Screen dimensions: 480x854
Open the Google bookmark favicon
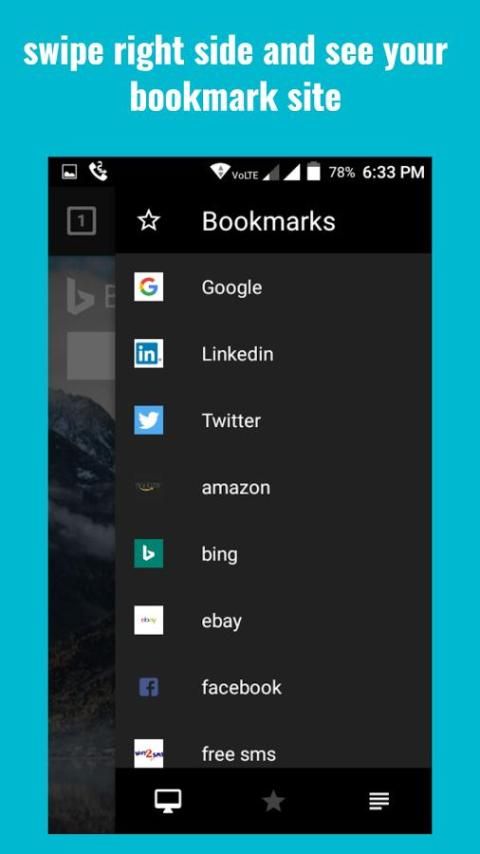pos(149,287)
